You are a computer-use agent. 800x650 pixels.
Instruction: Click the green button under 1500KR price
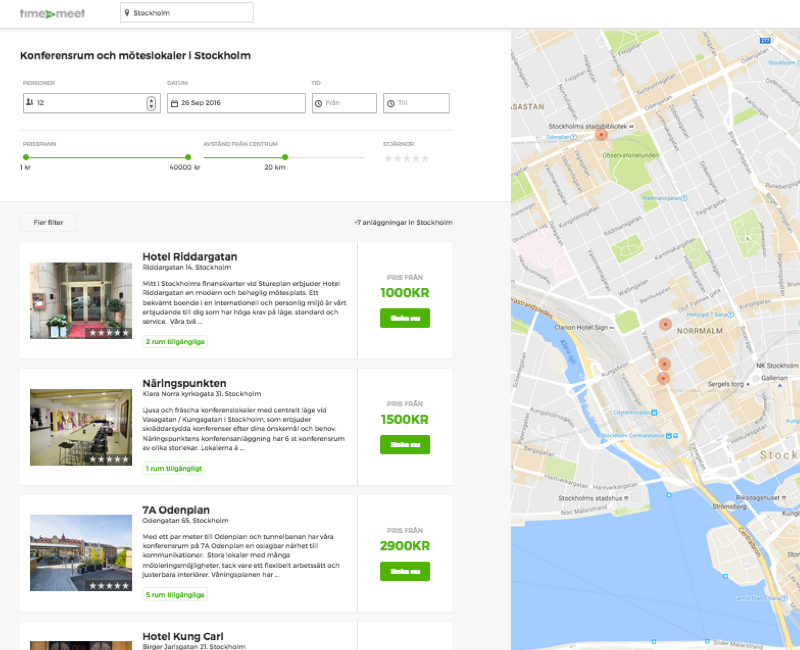(404, 444)
